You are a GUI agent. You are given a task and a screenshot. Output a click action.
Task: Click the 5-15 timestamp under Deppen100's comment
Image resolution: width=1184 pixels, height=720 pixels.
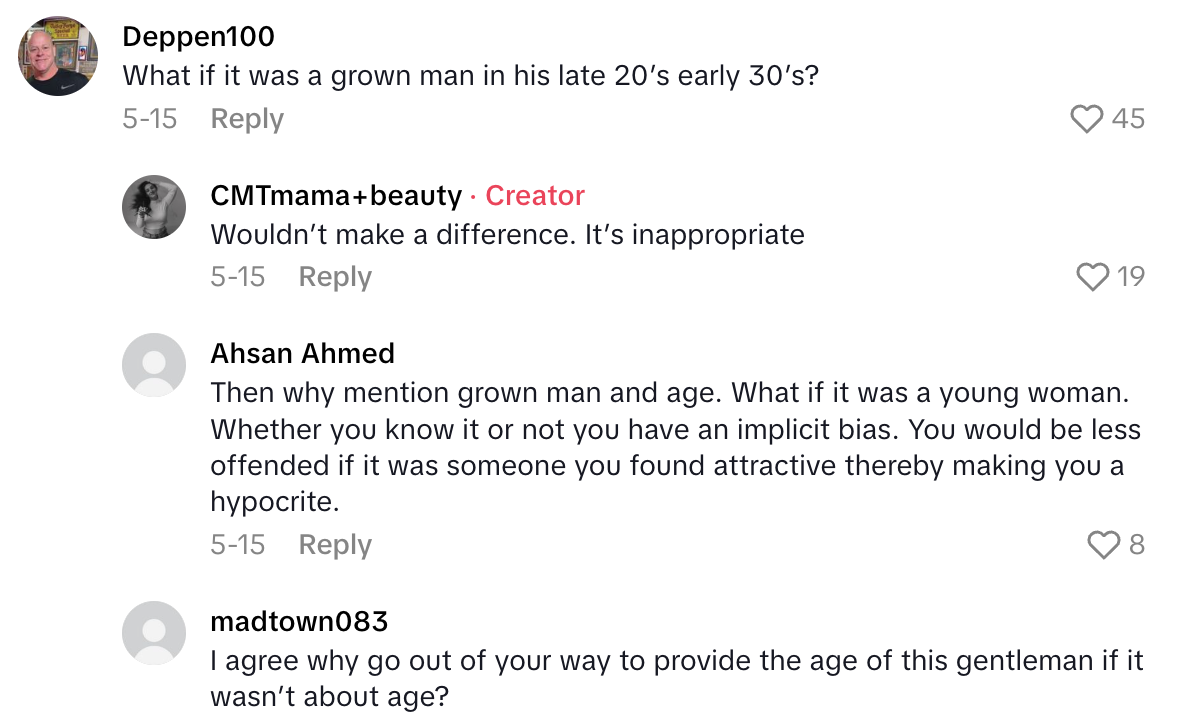150,118
